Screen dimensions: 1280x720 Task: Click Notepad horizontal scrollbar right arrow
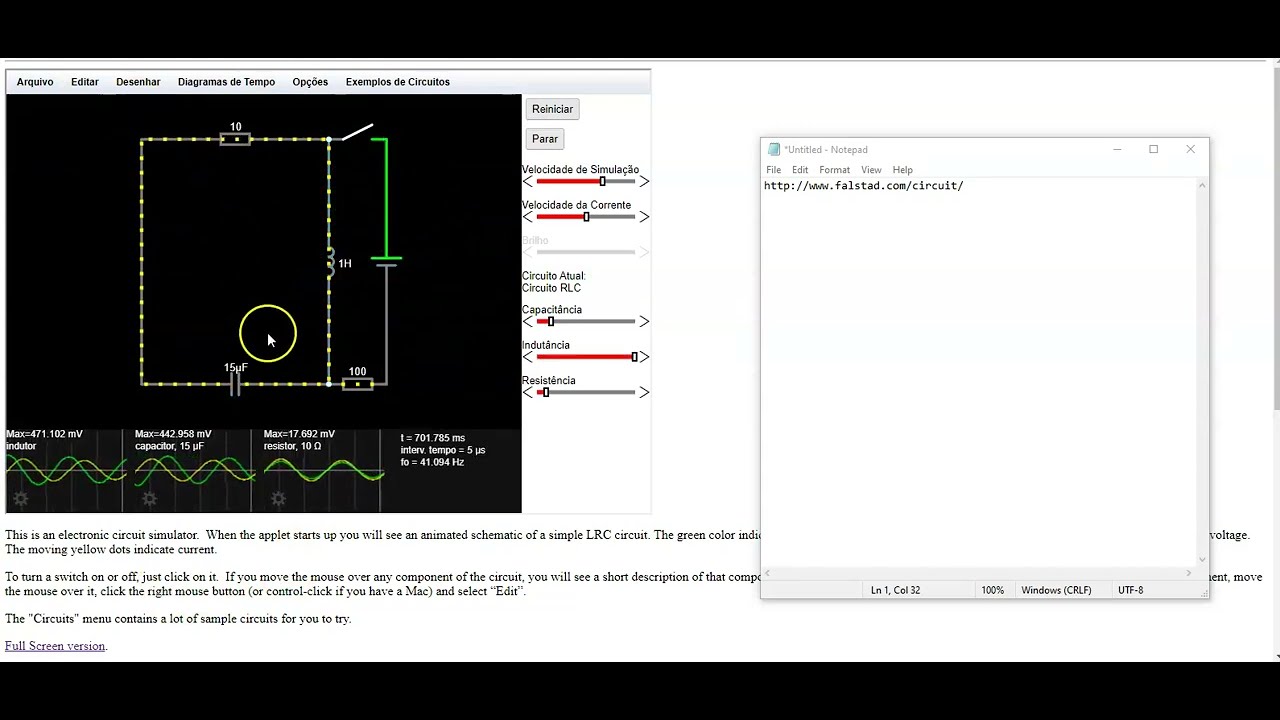(x=1188, y=573)
